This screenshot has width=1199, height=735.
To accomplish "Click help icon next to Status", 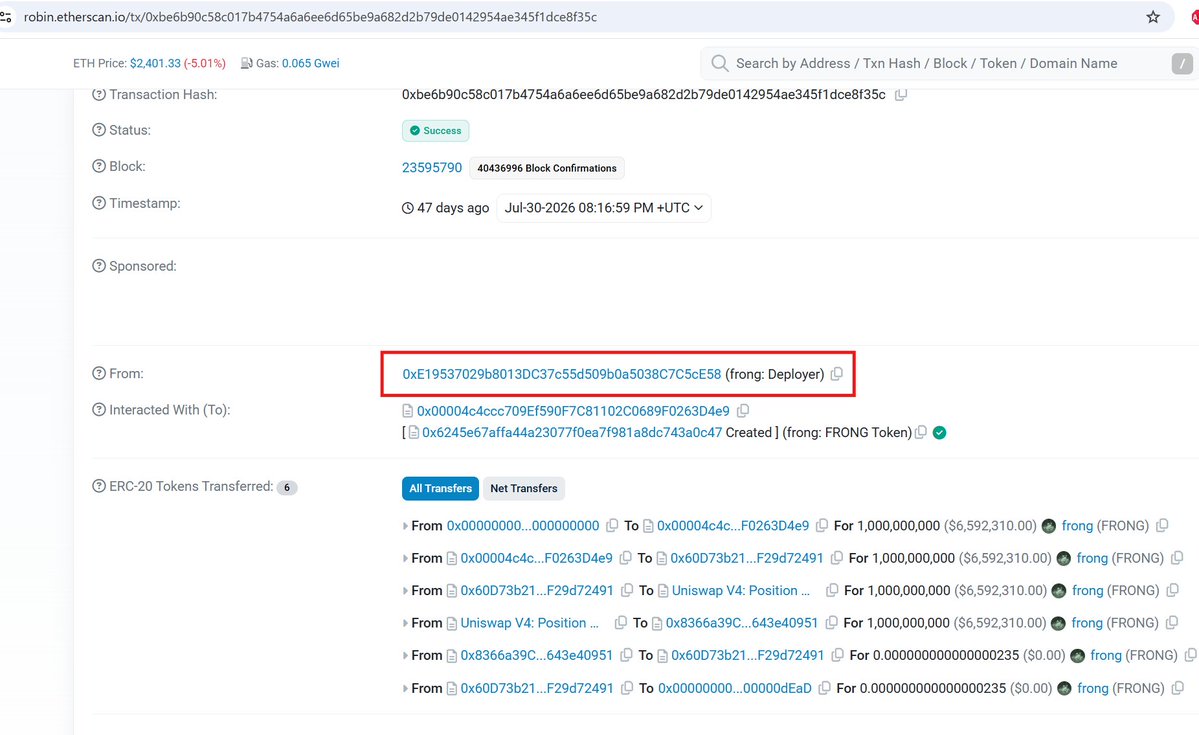I will tap(99, 130).
